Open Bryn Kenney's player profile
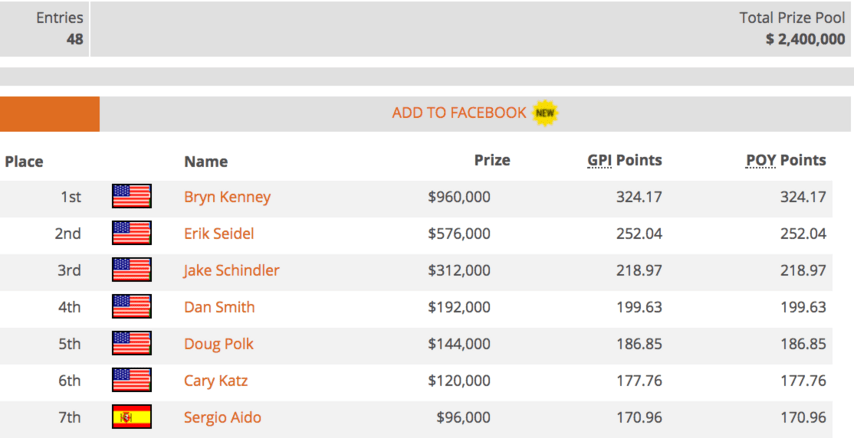Screen dimensions: 854x438 [227, 197]
